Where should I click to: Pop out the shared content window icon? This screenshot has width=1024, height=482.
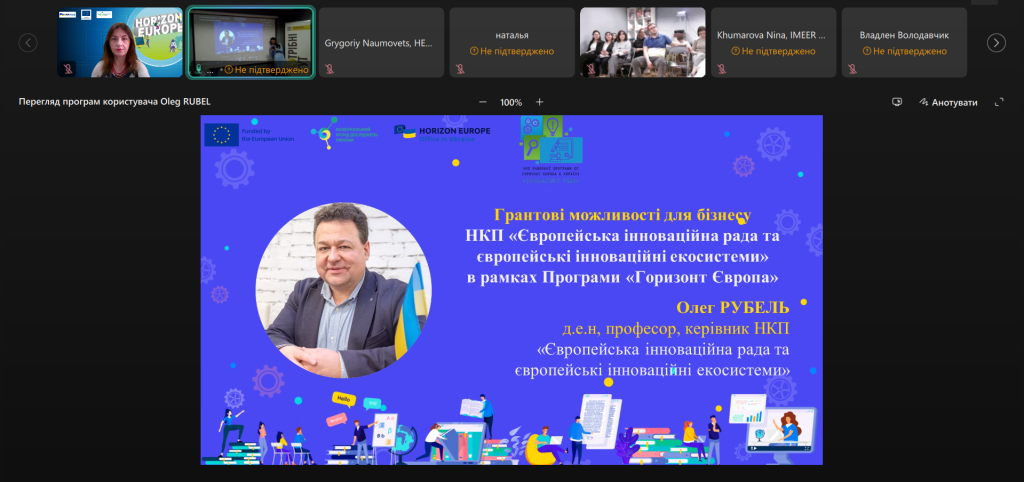(x=897, y=102)
